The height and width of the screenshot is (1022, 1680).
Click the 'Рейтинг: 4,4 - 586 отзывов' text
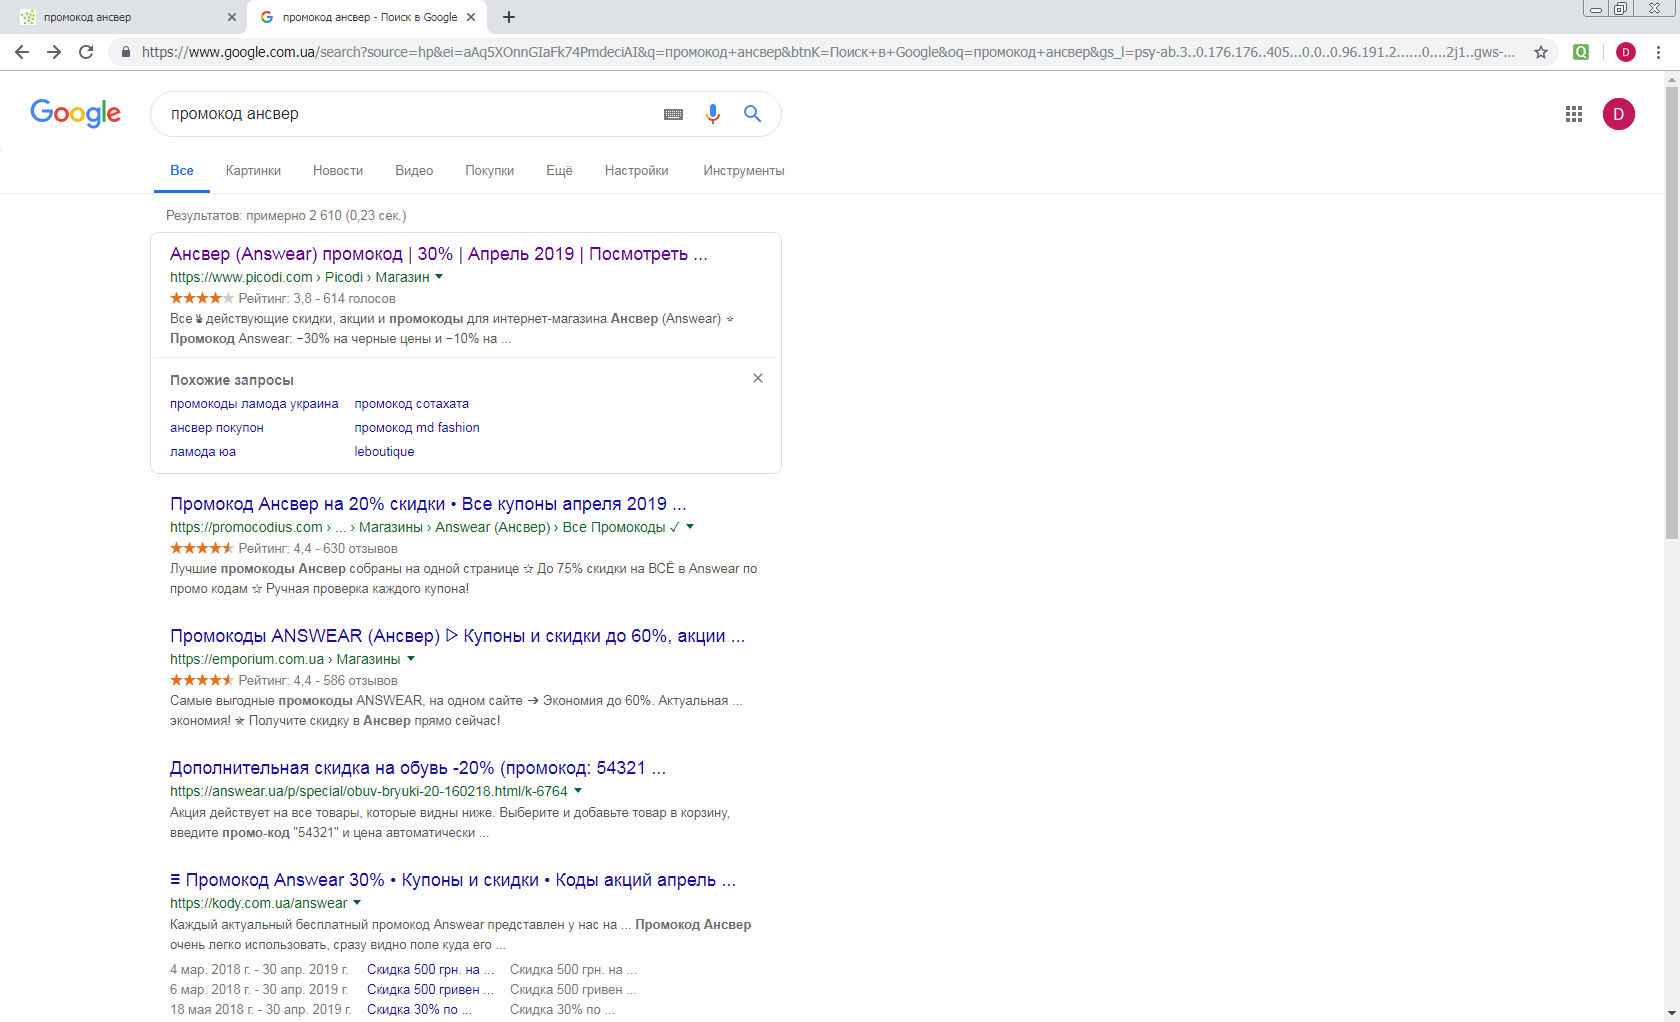[x=318, y=681]
